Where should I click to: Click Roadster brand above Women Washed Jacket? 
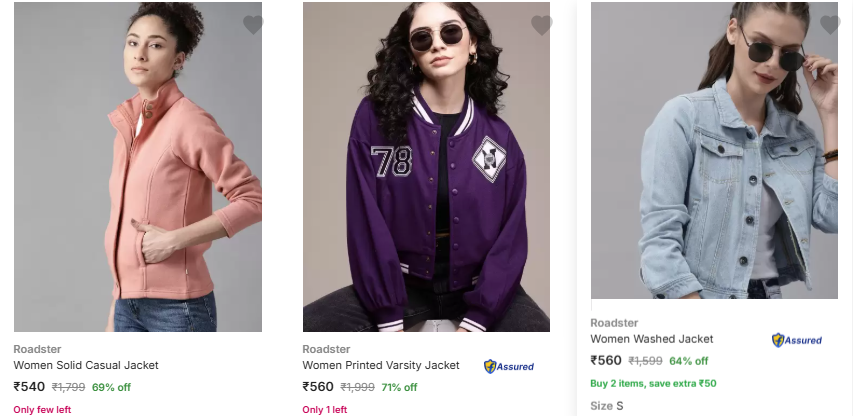click(x=614, y=323)
